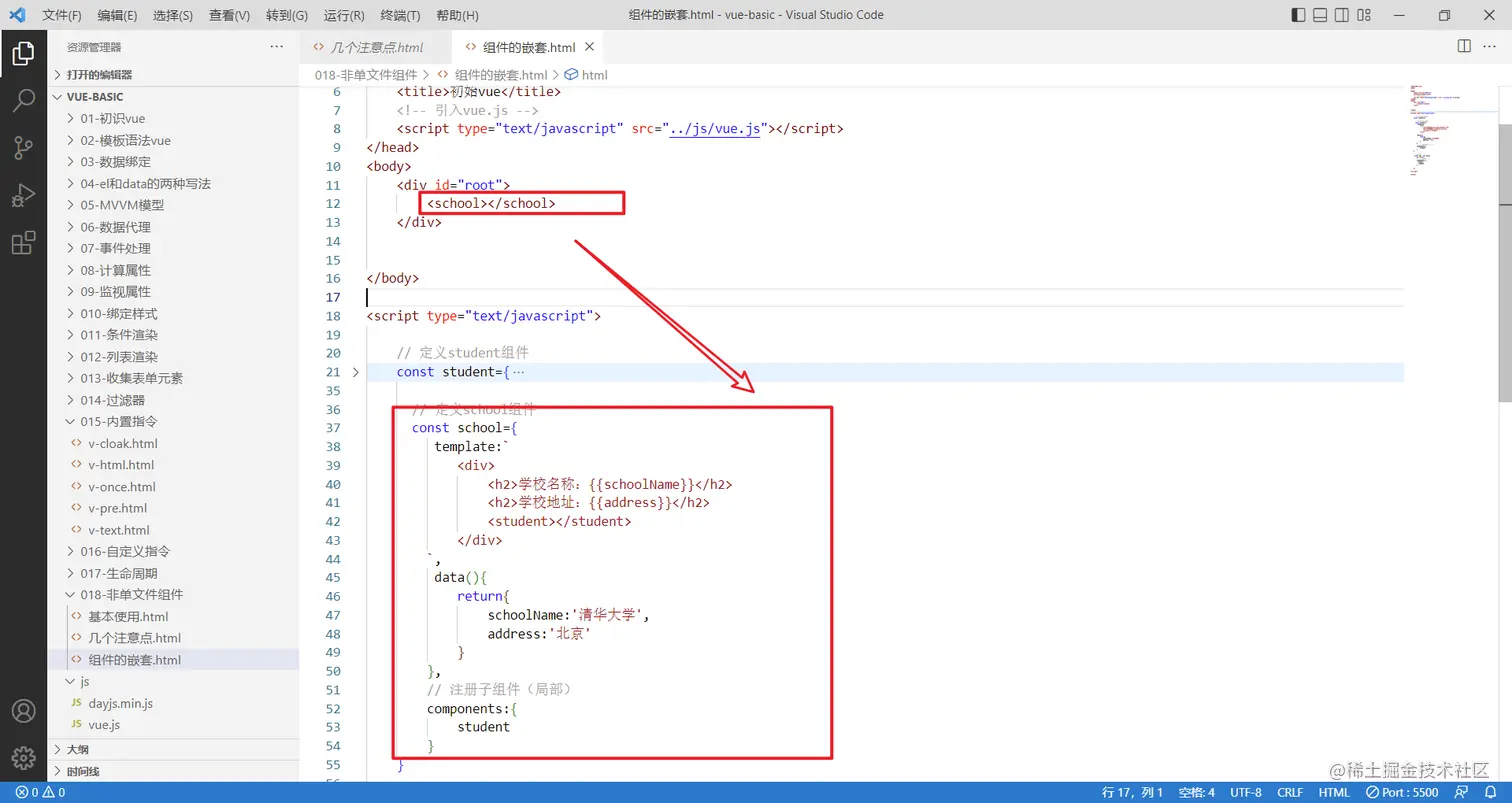Screen dimensions: 1512x803
Task: Click the split editor right icon
Action: pyautogui.click(x=1464, y=46)
